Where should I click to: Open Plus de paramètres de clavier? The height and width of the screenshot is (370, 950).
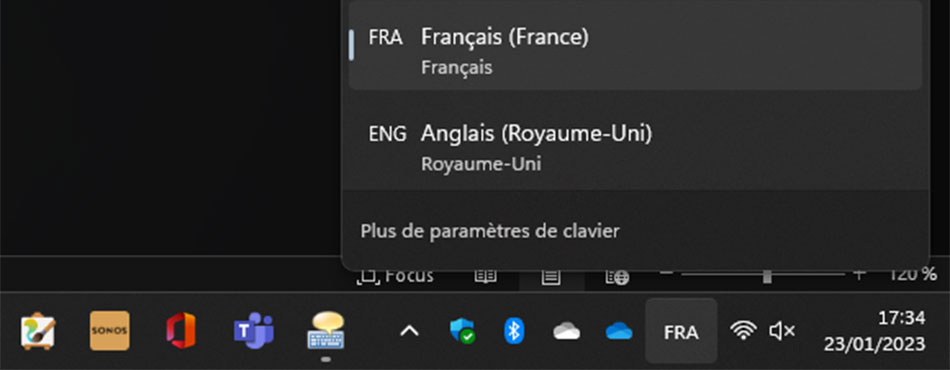tap(490, 231)
